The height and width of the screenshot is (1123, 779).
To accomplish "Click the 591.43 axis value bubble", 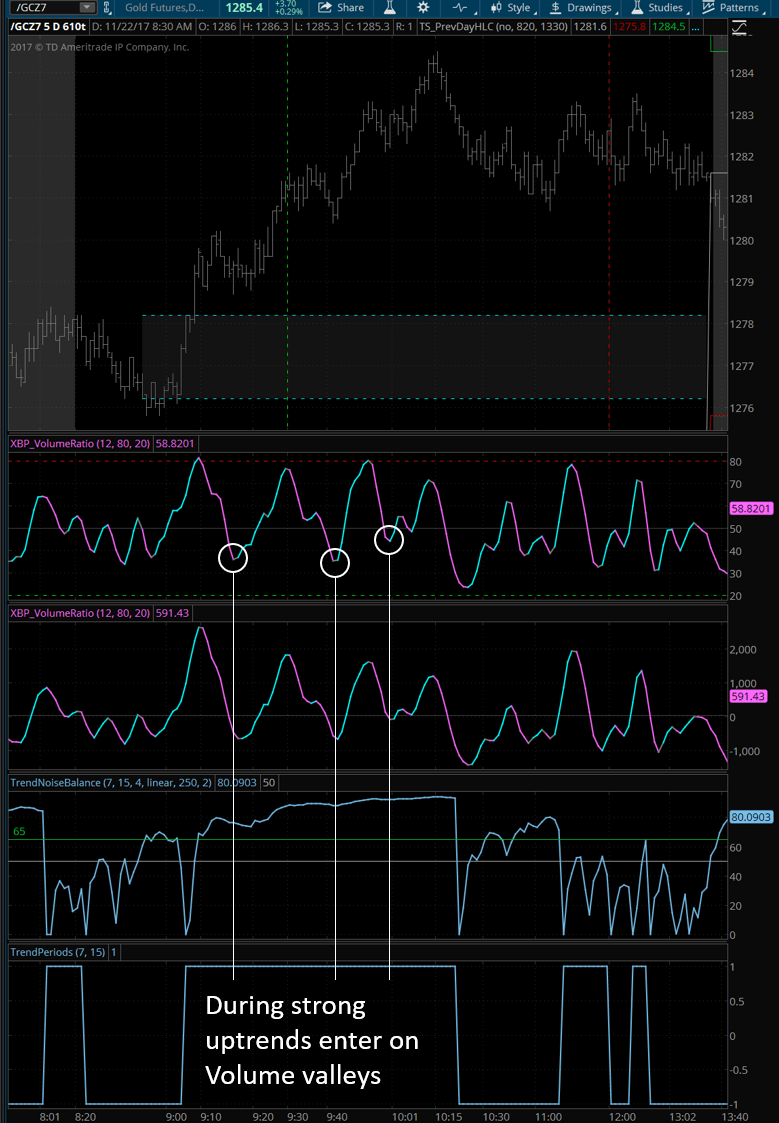I will pyautogui.click(x=747, y=696).
